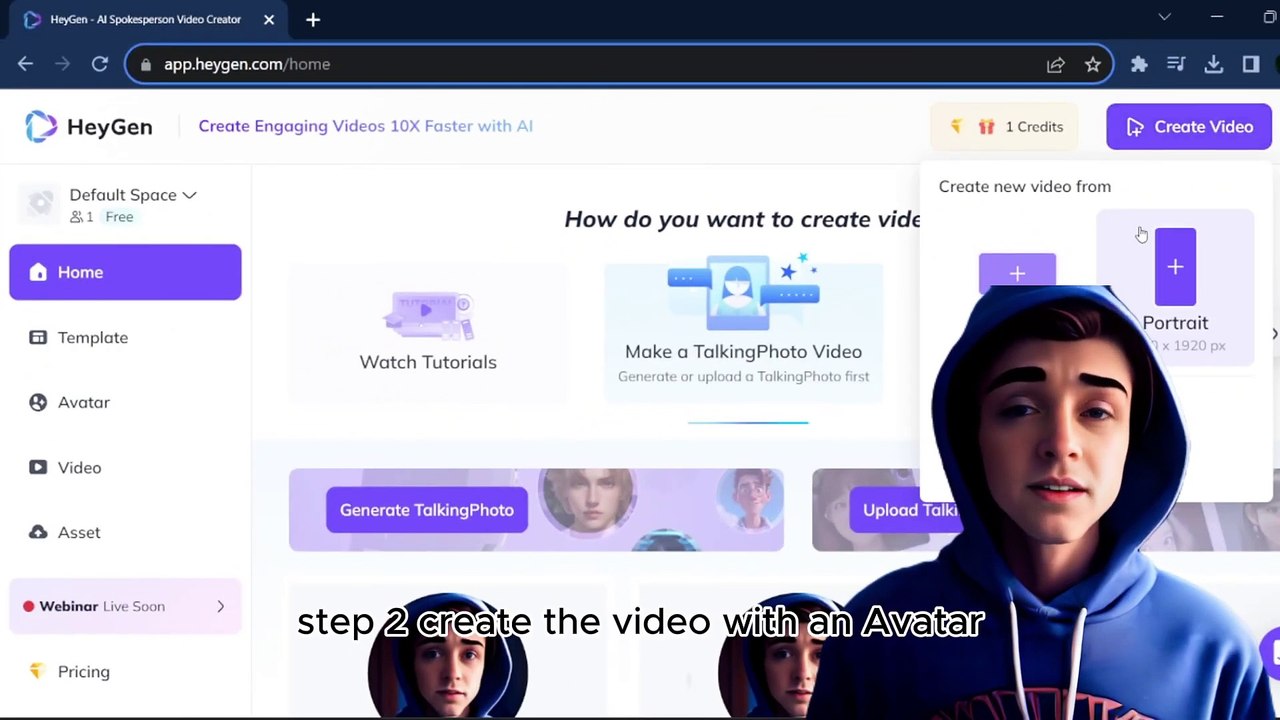Screen dimensions: 1280x720
Task: Bookmark this page with the star icon
Action: click(1092, 64)
